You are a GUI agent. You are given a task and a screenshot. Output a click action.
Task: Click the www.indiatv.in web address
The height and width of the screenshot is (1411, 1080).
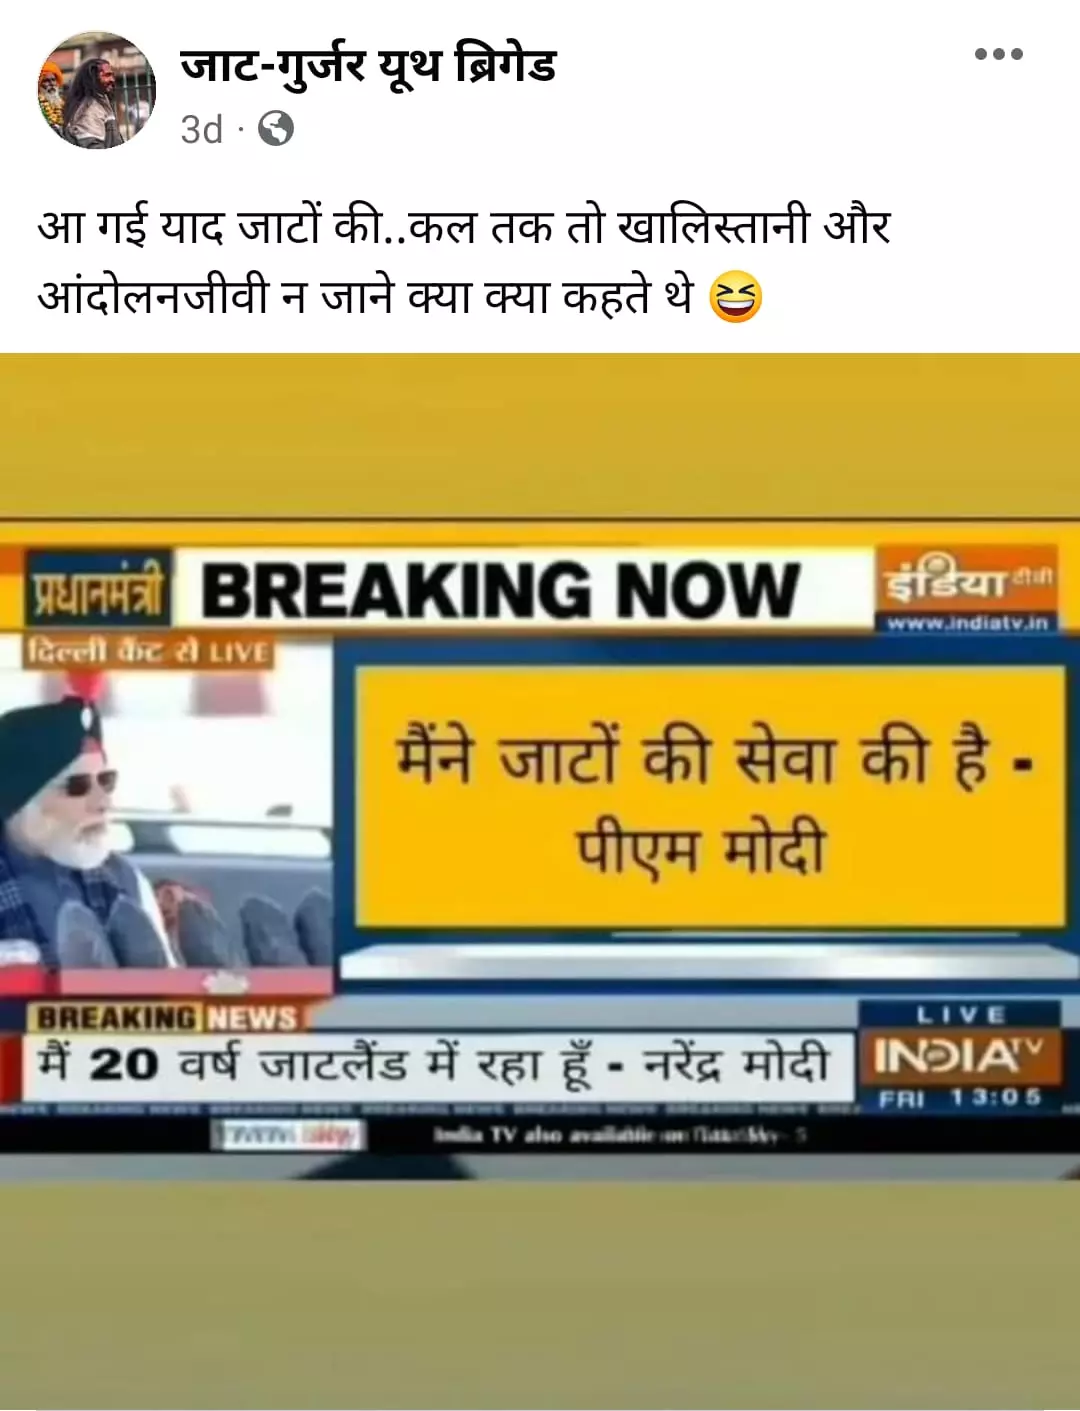pos(967,623)
